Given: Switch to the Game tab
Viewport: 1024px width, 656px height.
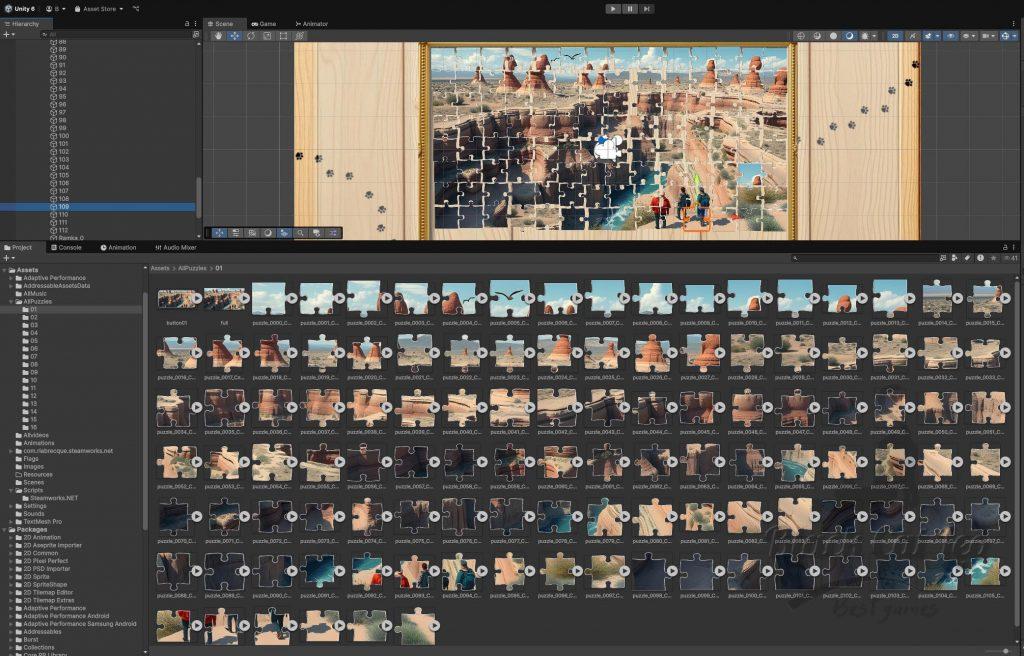Looking at the screenshot, I should (264, 24).
